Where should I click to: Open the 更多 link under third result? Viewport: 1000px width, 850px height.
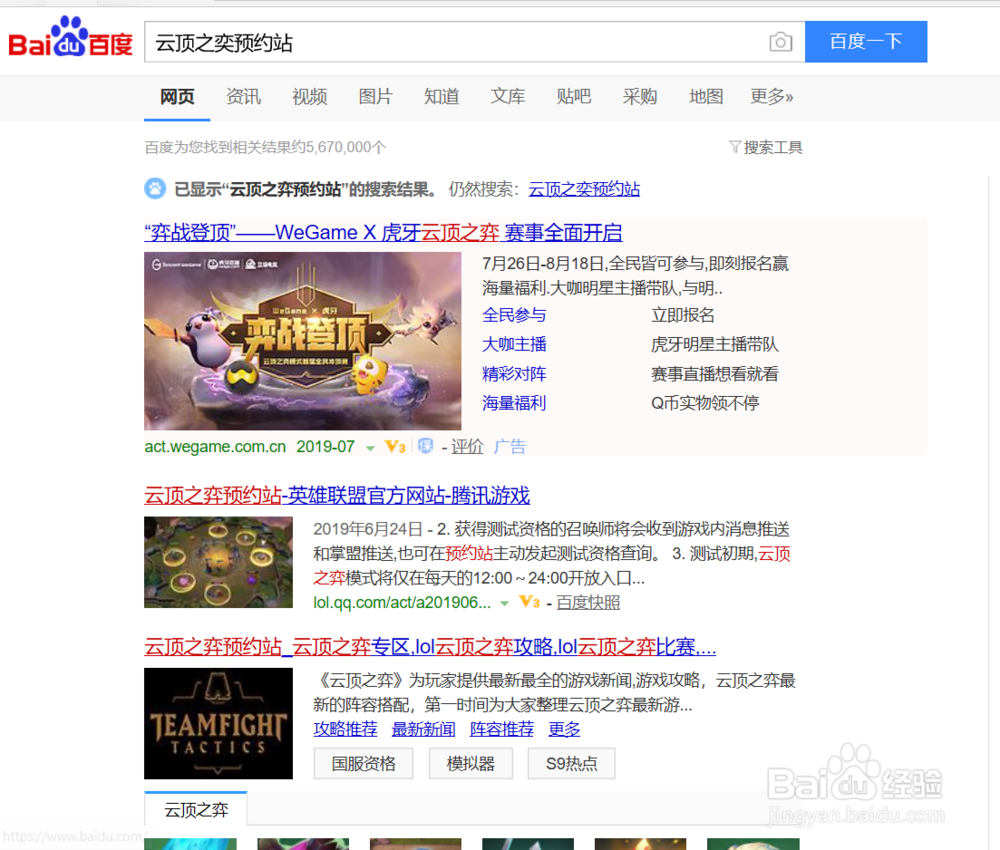564,729
